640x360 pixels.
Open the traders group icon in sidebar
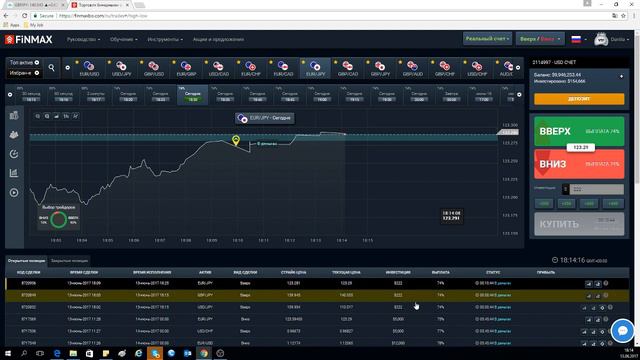tap(14, 134)
